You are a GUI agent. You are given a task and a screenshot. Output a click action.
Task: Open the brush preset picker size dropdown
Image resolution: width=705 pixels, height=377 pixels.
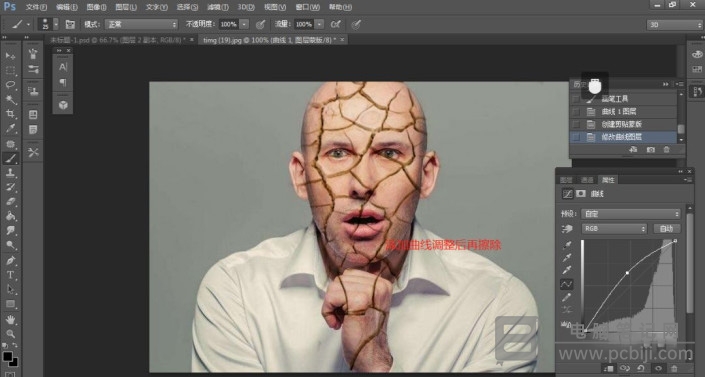[x=56, y=24]
